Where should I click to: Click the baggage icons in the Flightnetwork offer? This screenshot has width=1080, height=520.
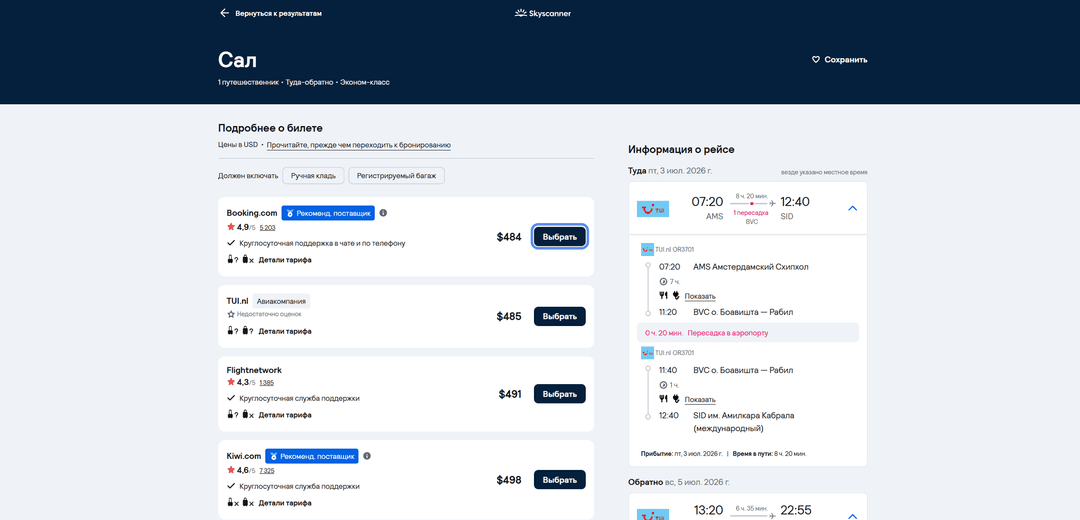click(240, 415)
